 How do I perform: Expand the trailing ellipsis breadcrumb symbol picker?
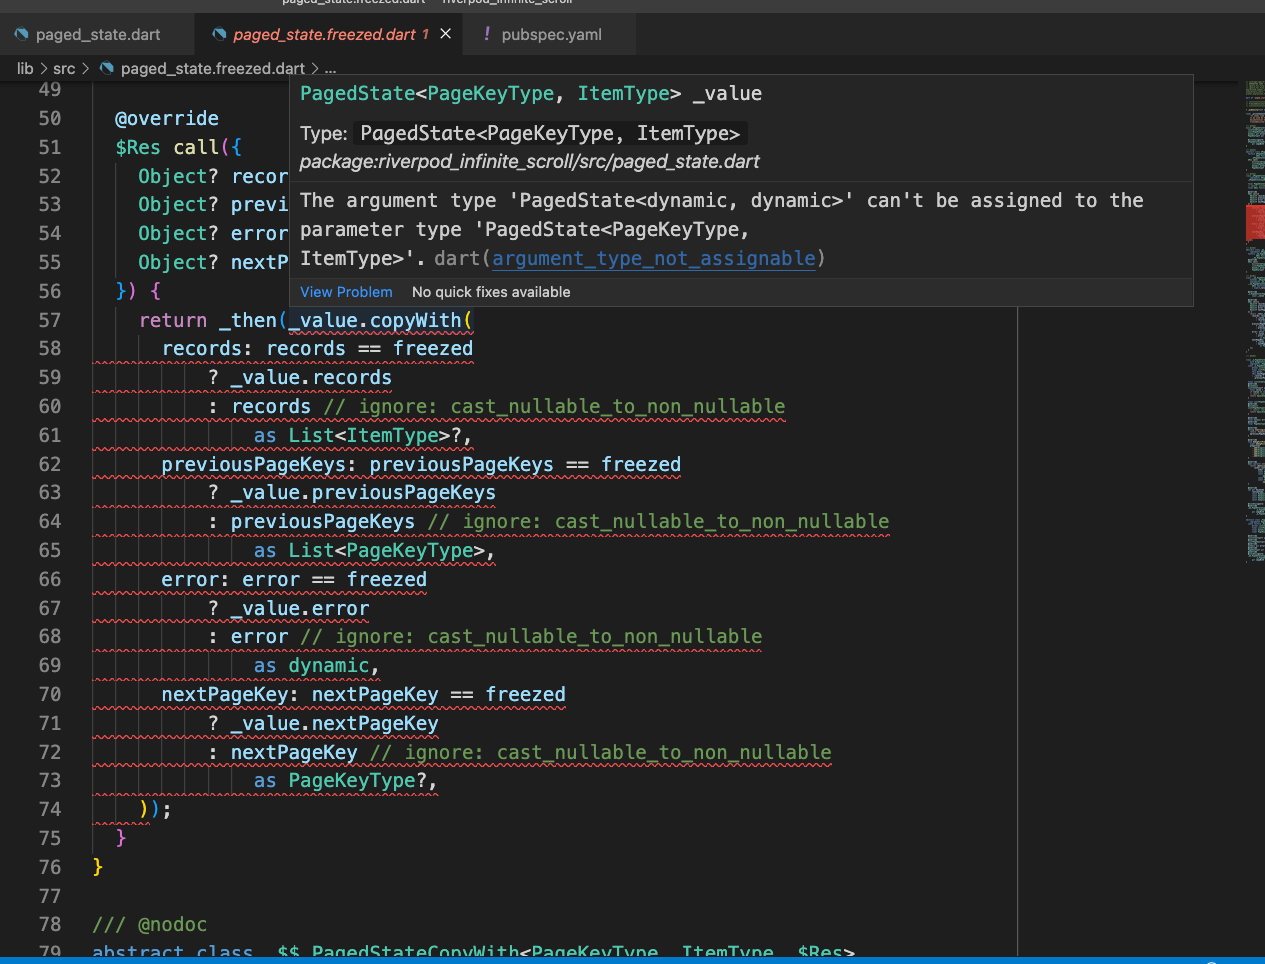coord(331,68)
